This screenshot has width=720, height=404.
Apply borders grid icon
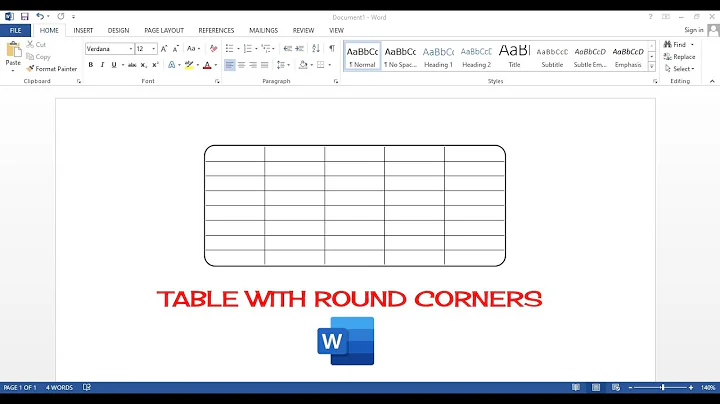coord(321,65)
